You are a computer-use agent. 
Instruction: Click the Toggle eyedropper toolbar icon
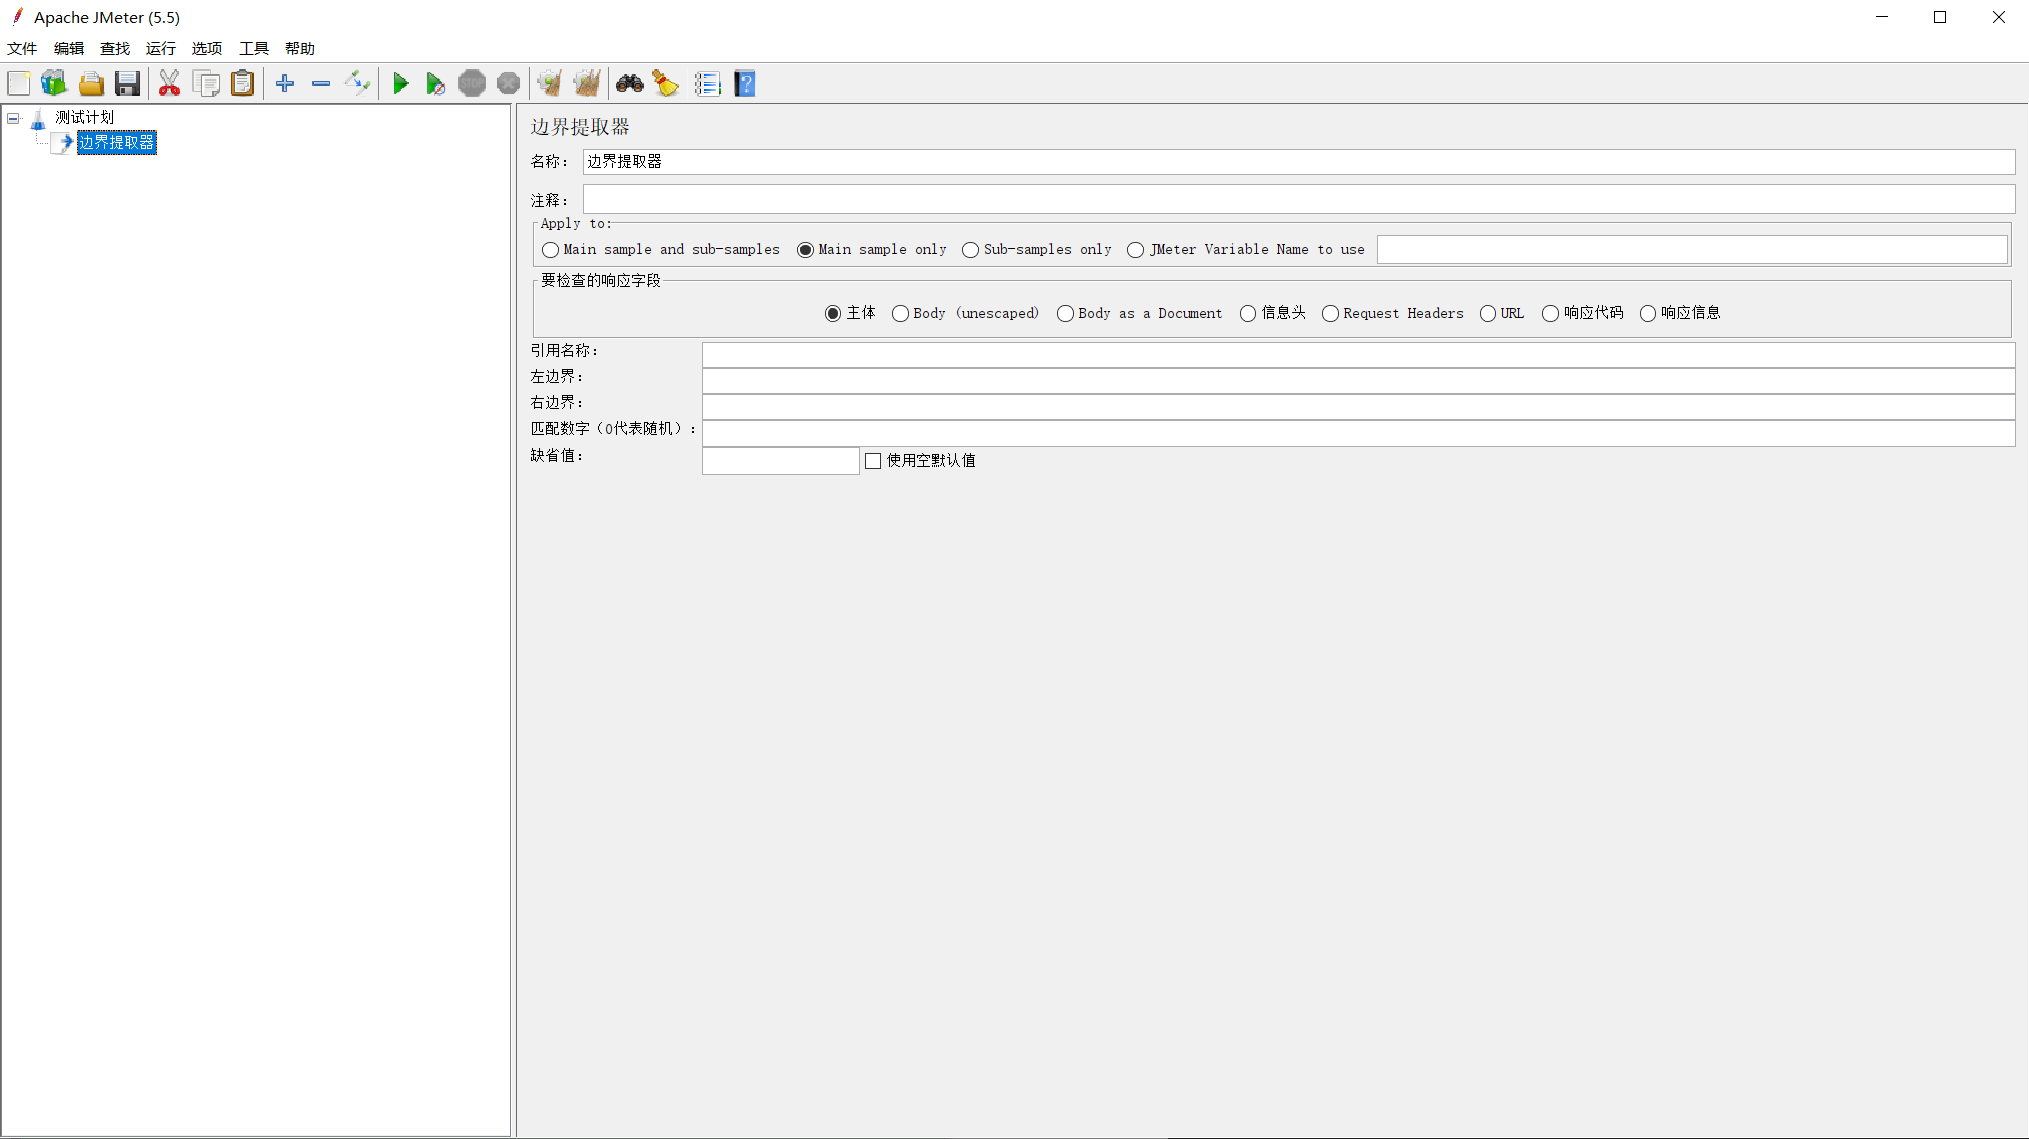[357, 84]
